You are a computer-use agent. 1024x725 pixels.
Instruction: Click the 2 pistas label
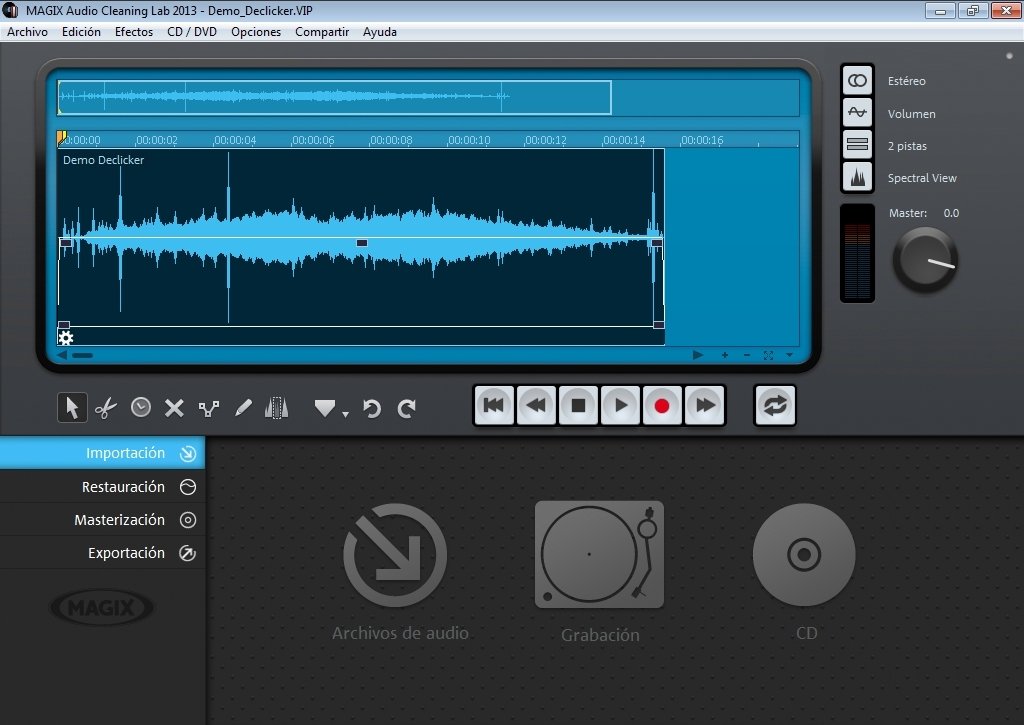pyautogui.click(x=907, y=146)
